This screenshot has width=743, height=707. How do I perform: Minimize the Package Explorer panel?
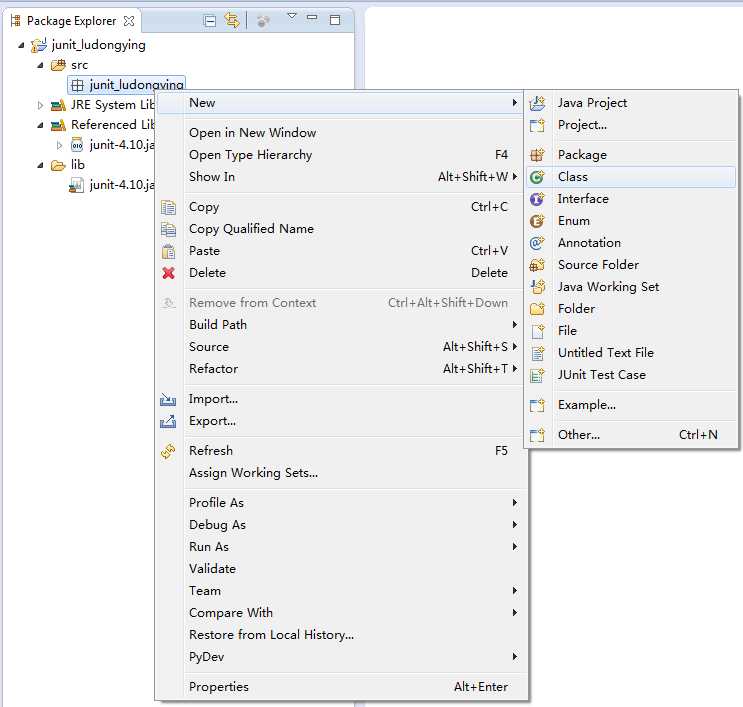click(x=312, y=18)
